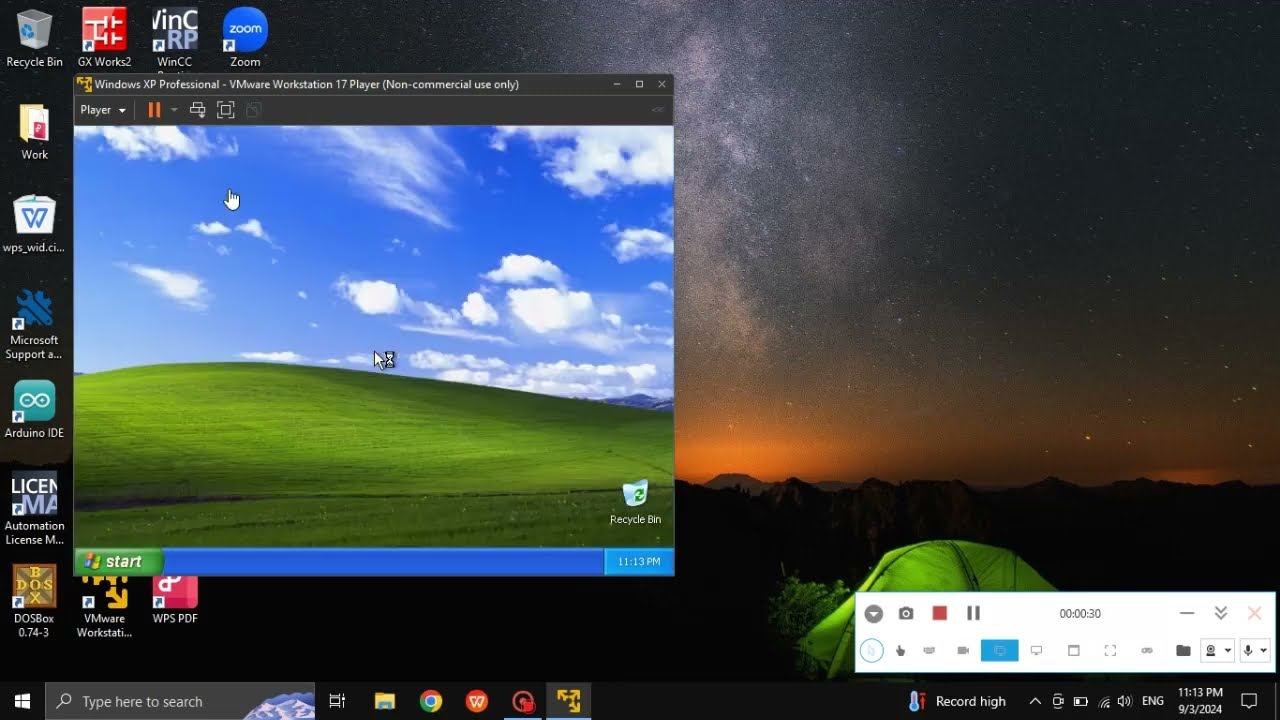Toggle the link icon in recorder toolbar

[x=1147, y=650]
